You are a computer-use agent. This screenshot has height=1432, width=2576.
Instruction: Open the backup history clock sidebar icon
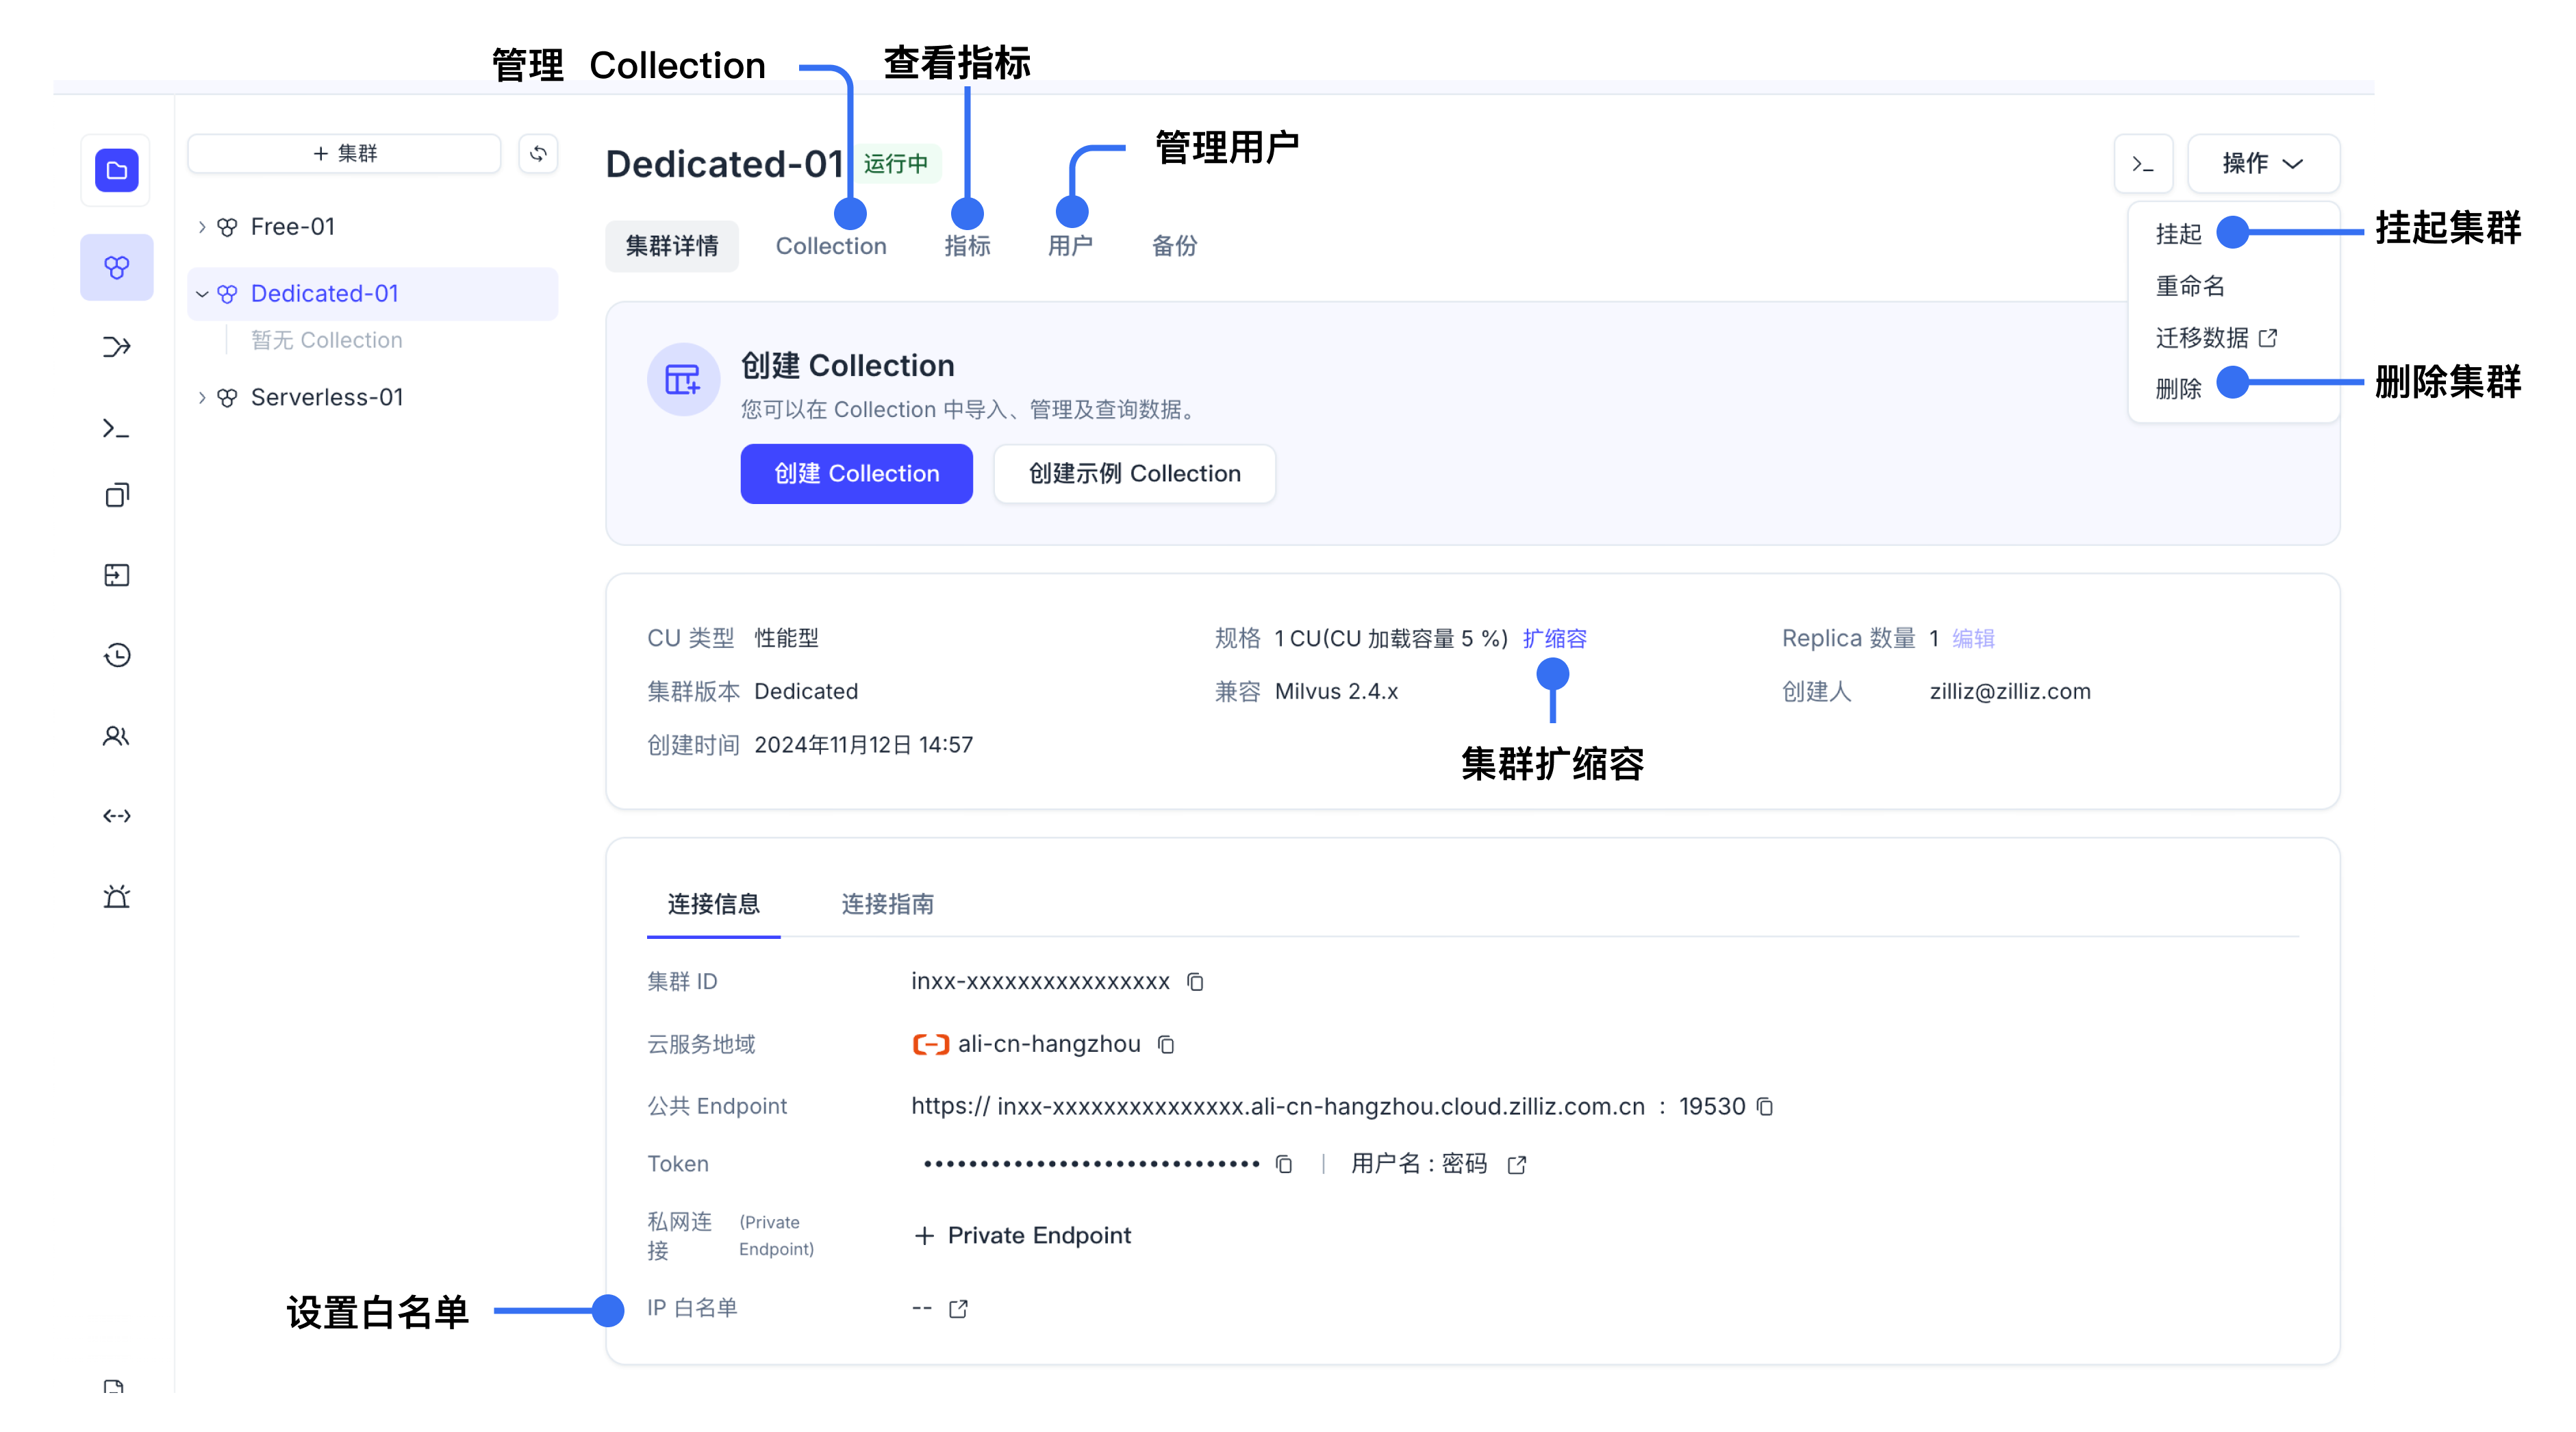[x=116, y=655]
